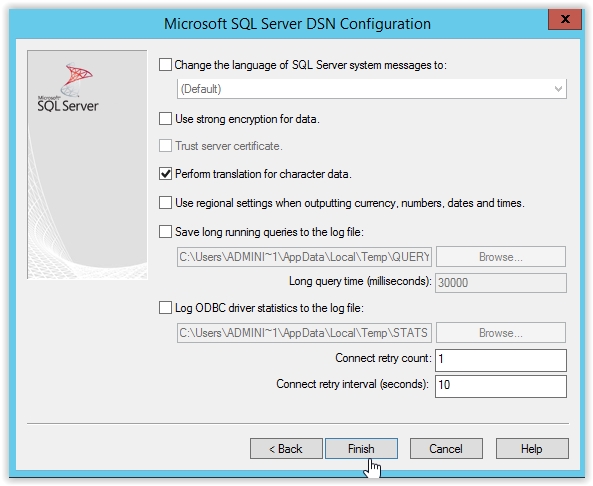Enable Use regional settings checkbox

click(x=165, y=203)
